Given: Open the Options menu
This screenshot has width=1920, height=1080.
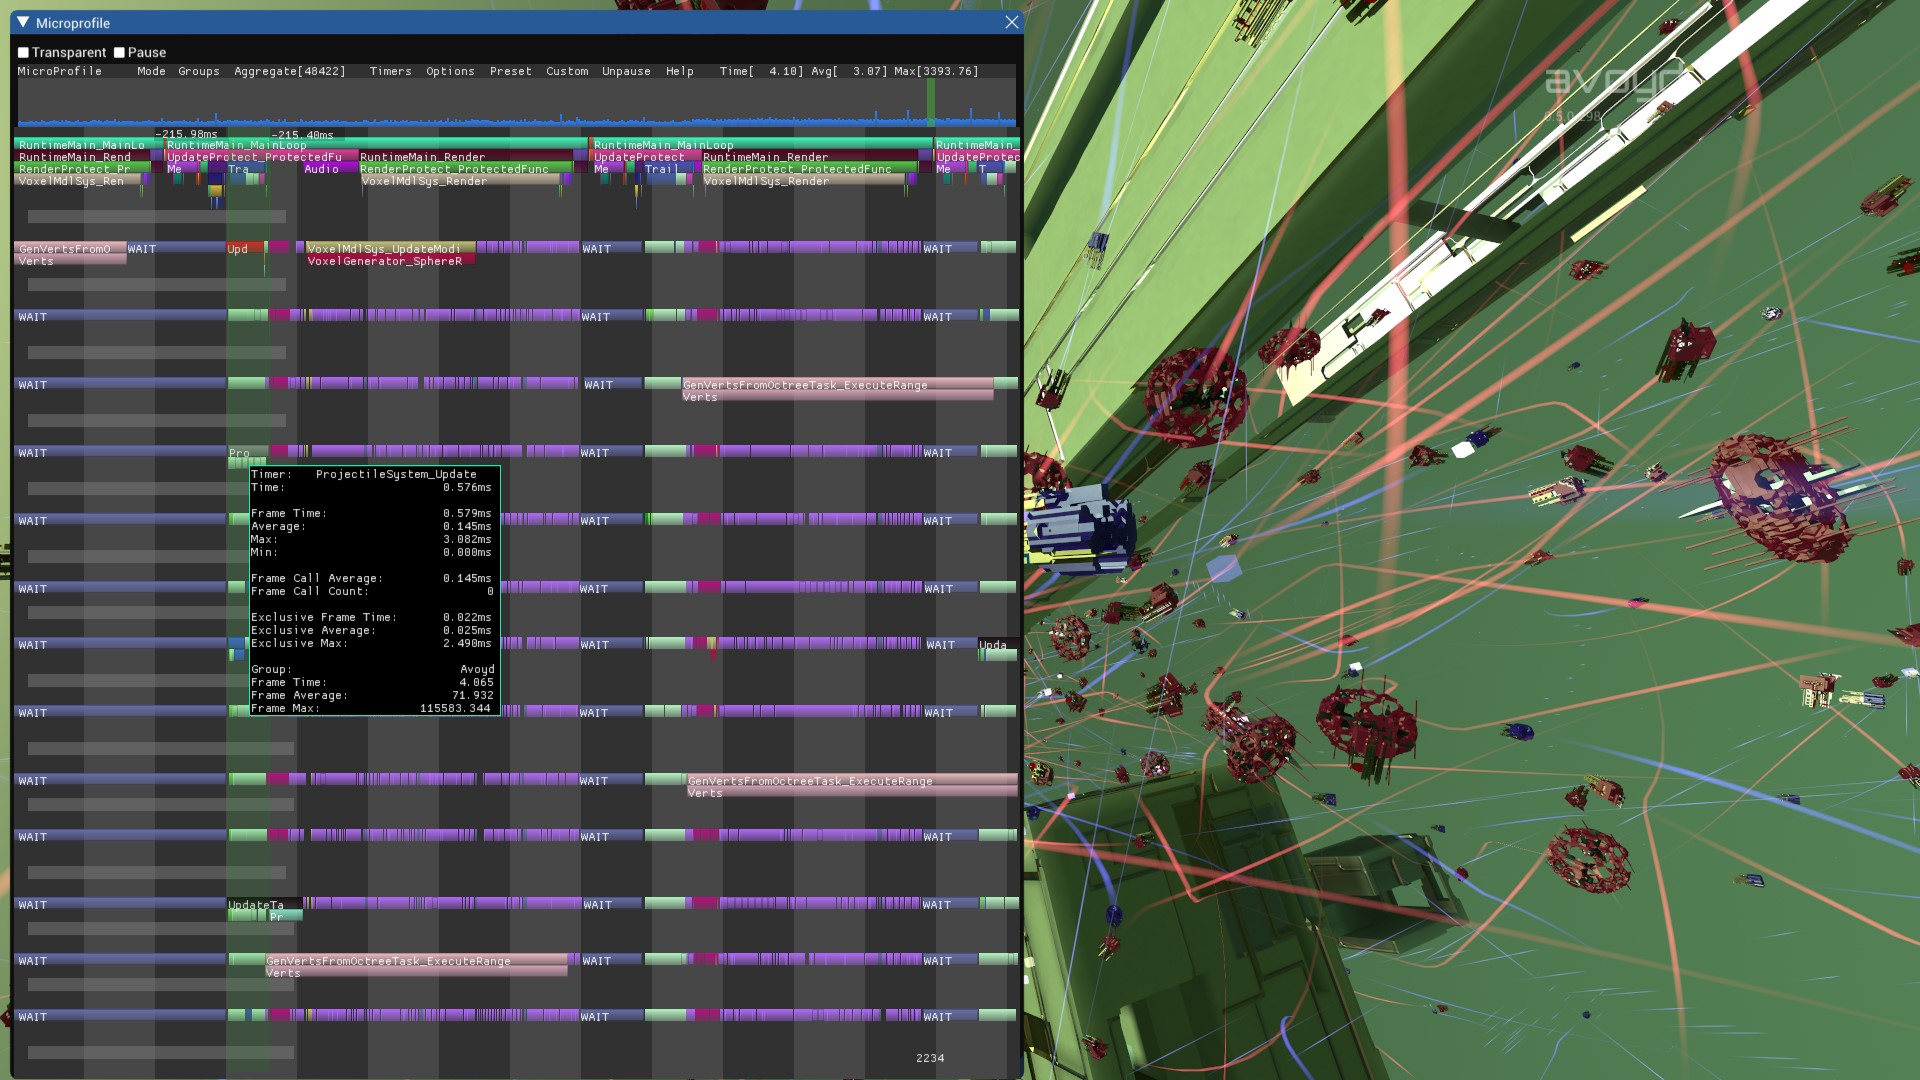Looking at the screenshot, I should [449, 71].
